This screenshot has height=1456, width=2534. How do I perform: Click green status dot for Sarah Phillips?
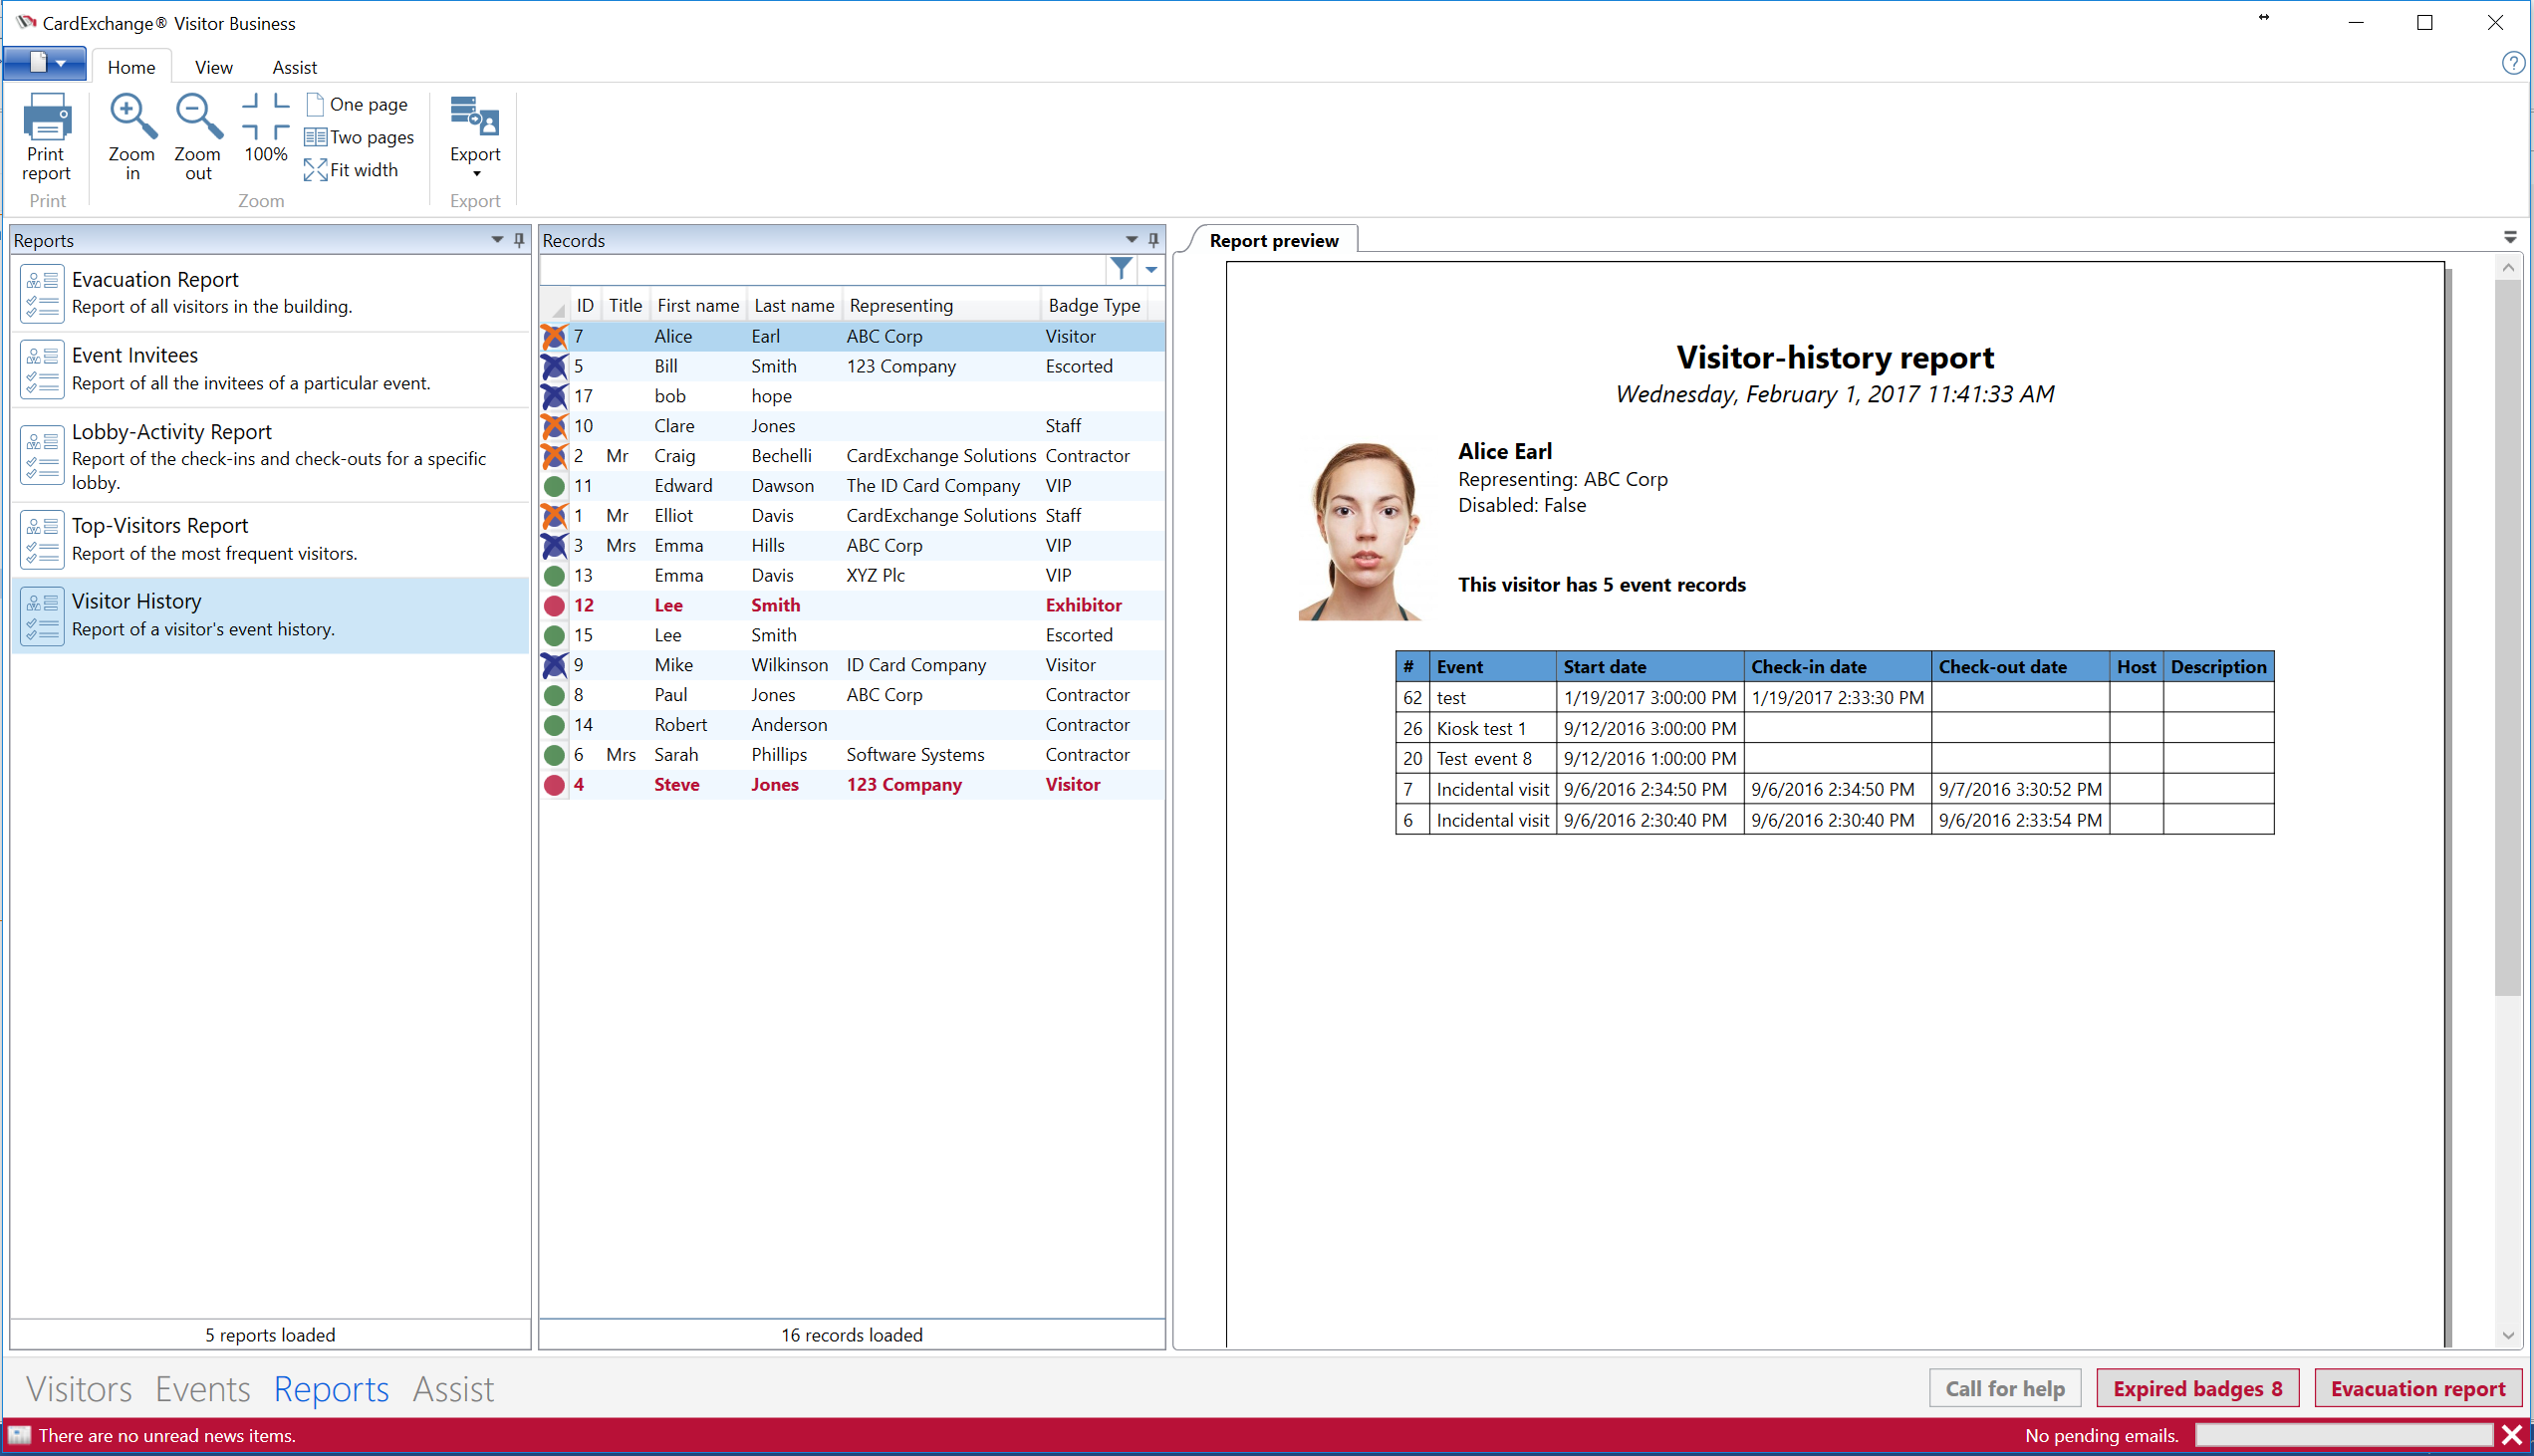point(554,755)
